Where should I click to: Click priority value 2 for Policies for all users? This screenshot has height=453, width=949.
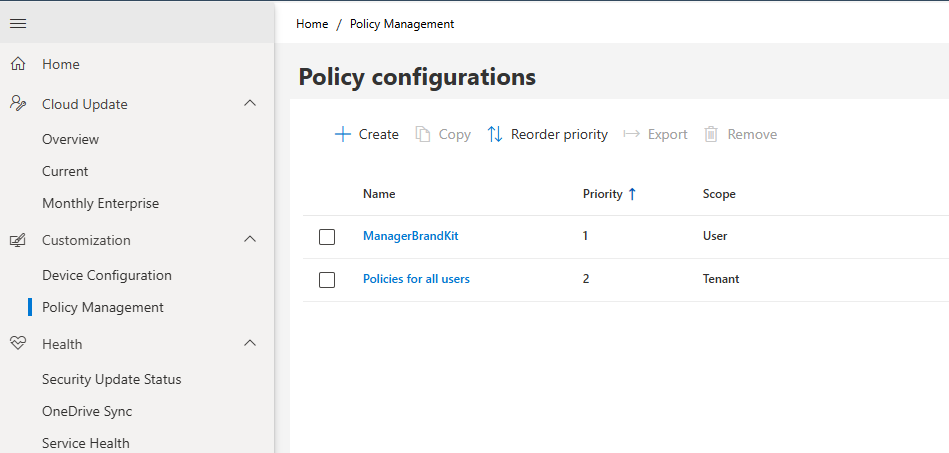coord(586,279)
